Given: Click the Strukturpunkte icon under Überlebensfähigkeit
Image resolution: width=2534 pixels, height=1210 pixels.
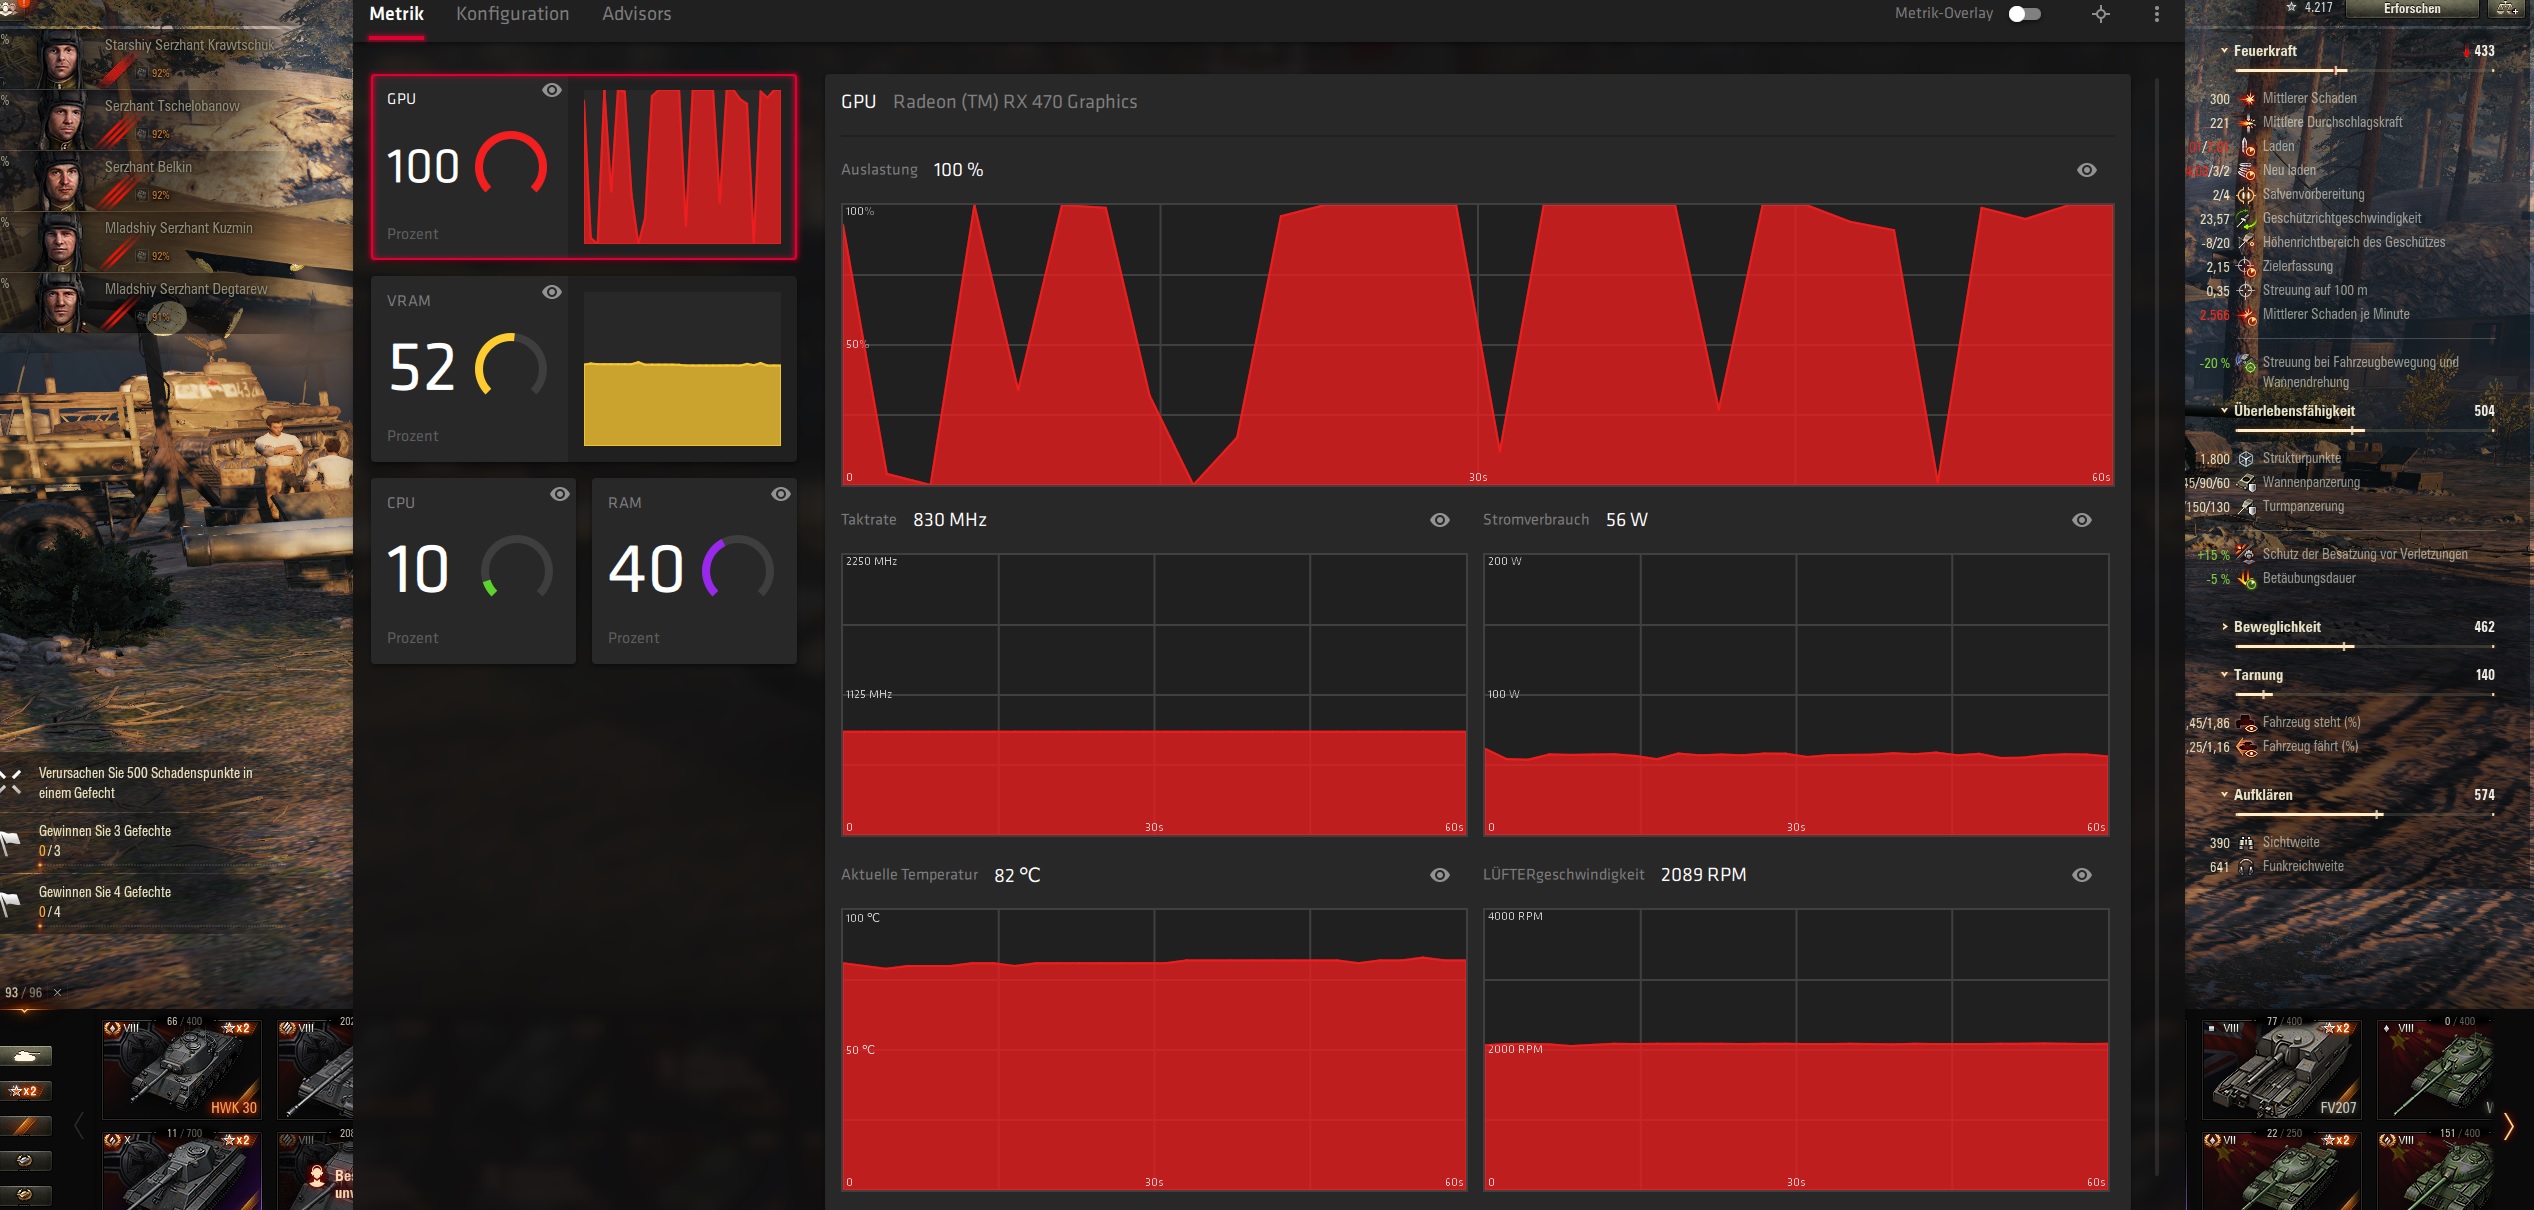Looking at the screenshot, I should pos(2246,458).
